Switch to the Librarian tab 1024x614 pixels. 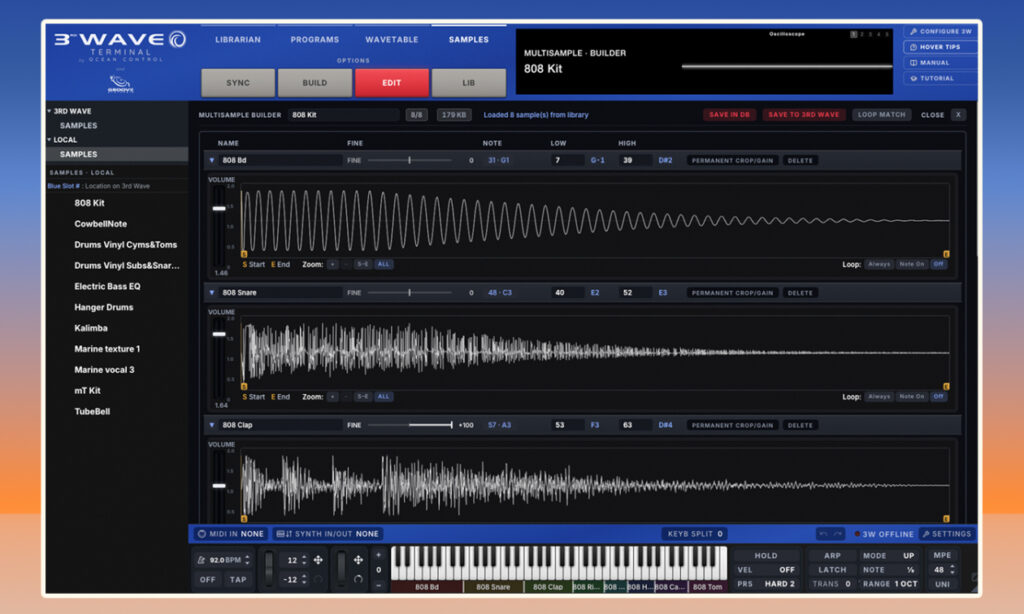(x=238, y=40)
